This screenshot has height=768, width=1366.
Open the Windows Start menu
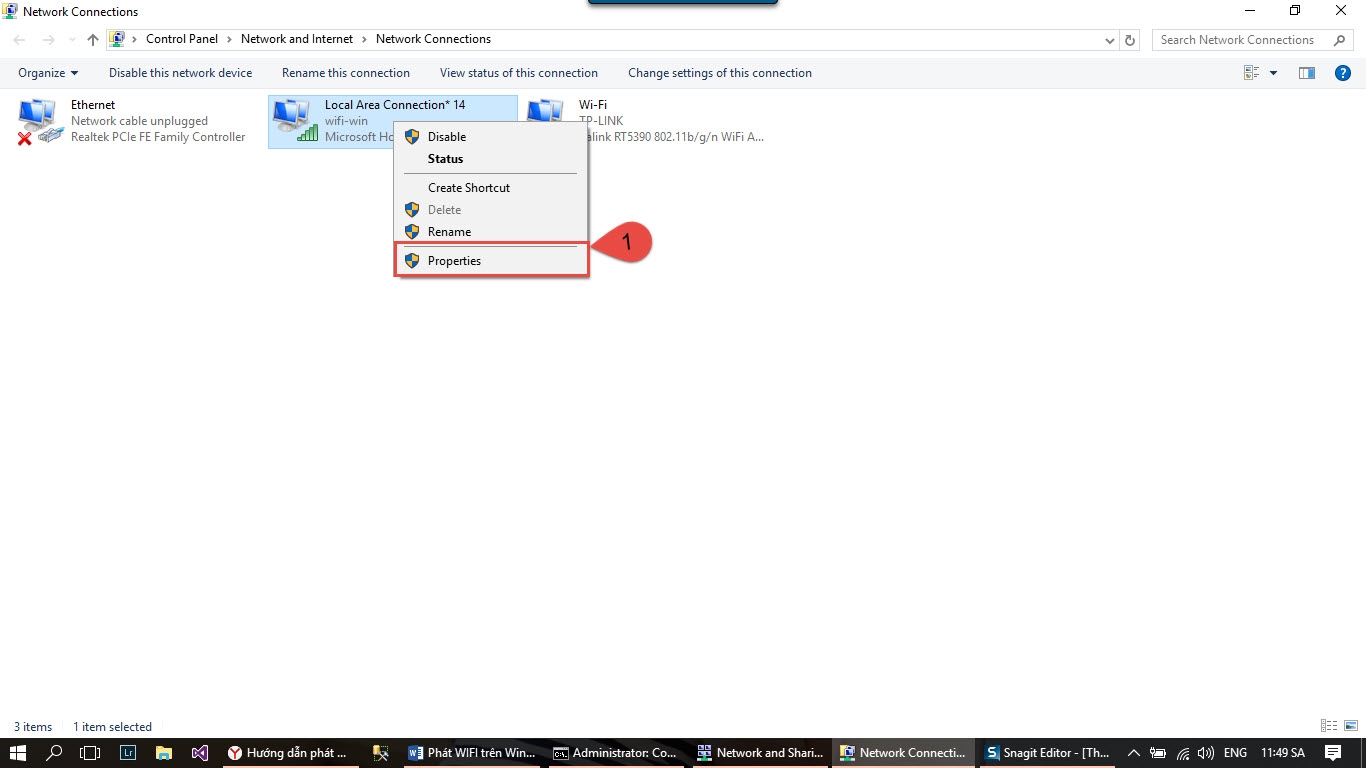[x=18, y=753]
